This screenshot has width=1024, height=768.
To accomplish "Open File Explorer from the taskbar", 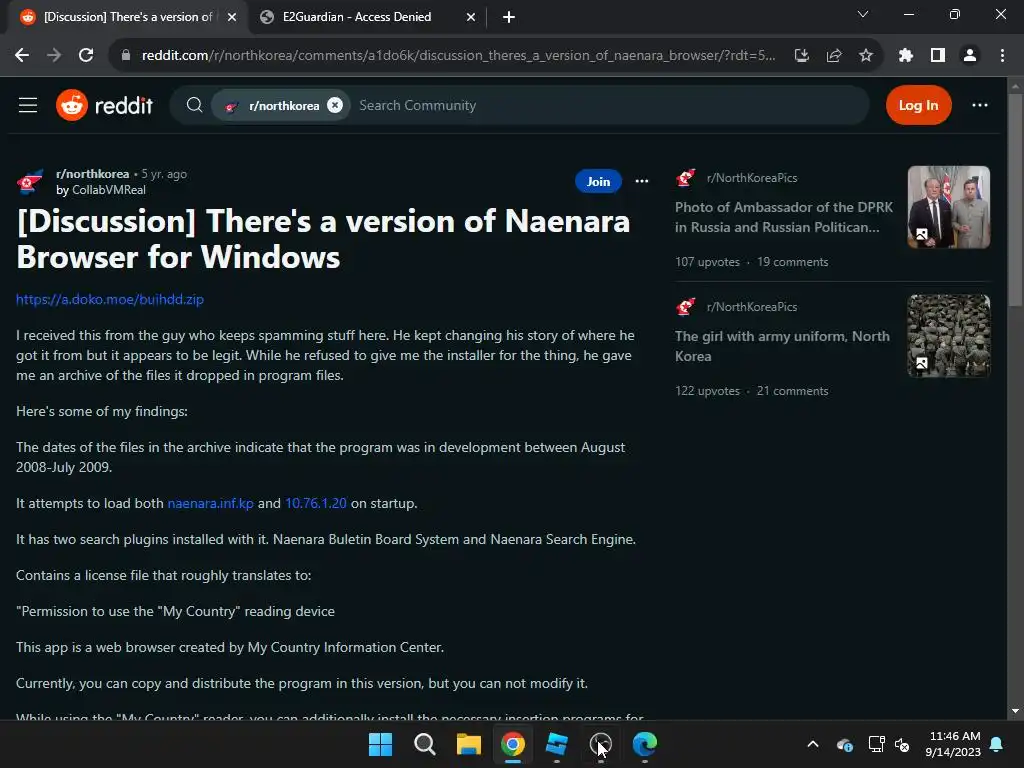I will (469, 744).
